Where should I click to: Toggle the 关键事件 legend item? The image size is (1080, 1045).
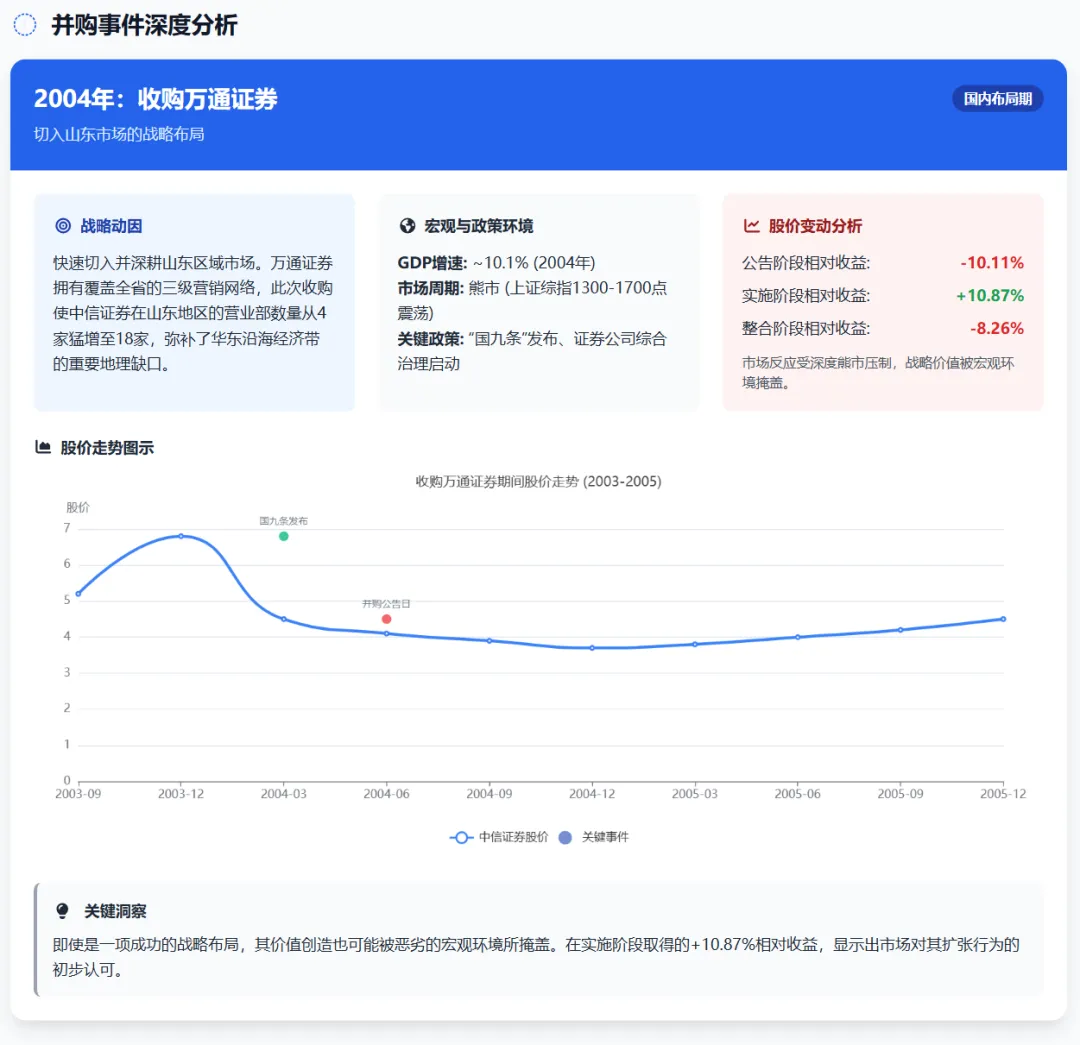click(x=593, y=837)
